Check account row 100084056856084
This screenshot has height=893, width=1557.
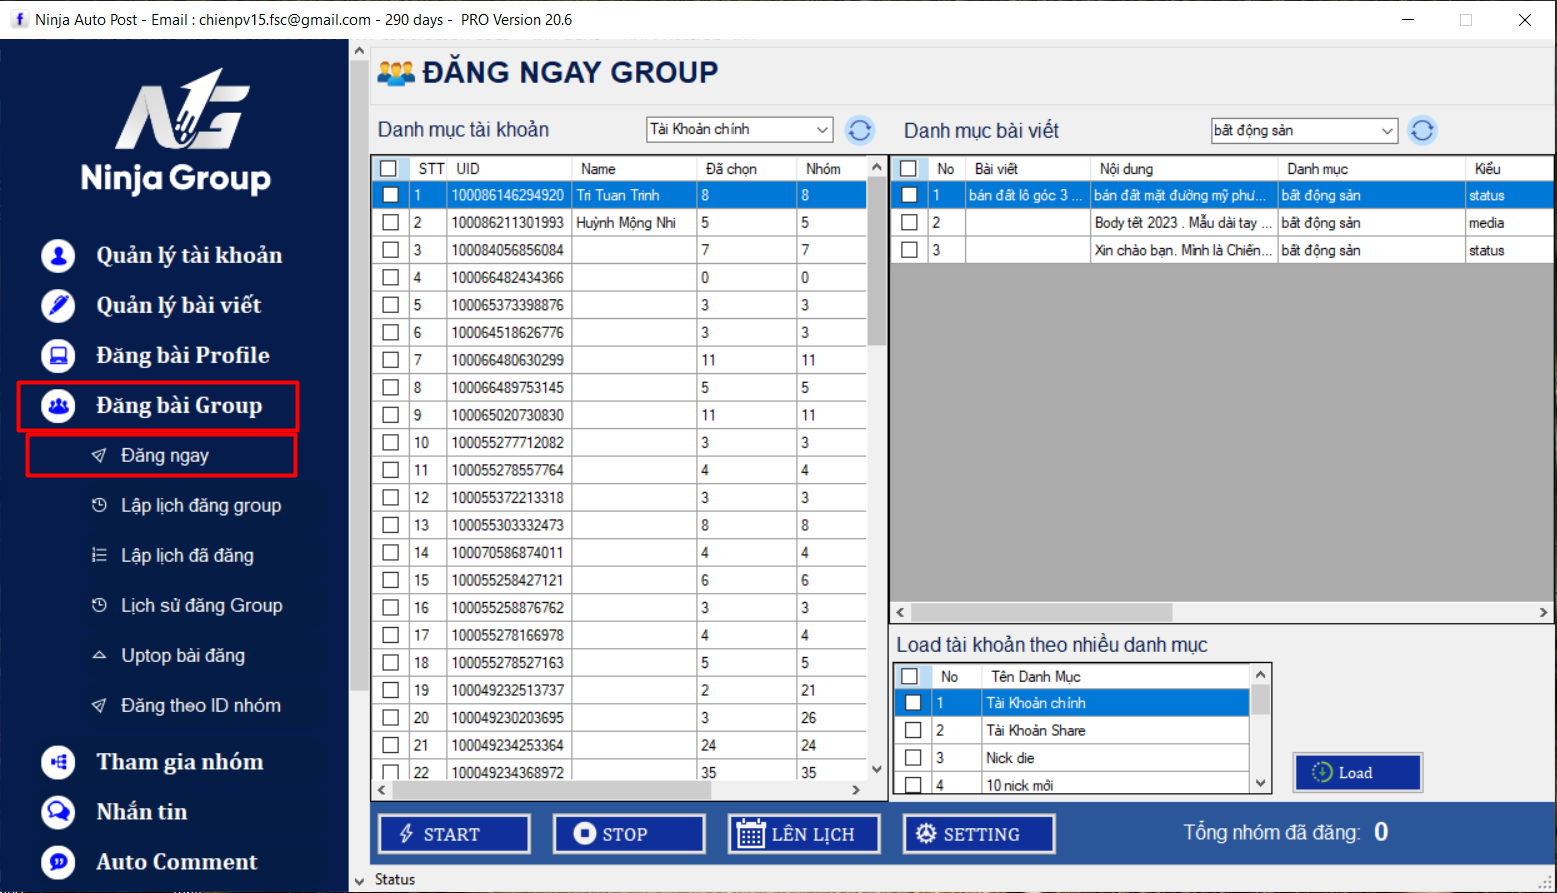[391, 250]
